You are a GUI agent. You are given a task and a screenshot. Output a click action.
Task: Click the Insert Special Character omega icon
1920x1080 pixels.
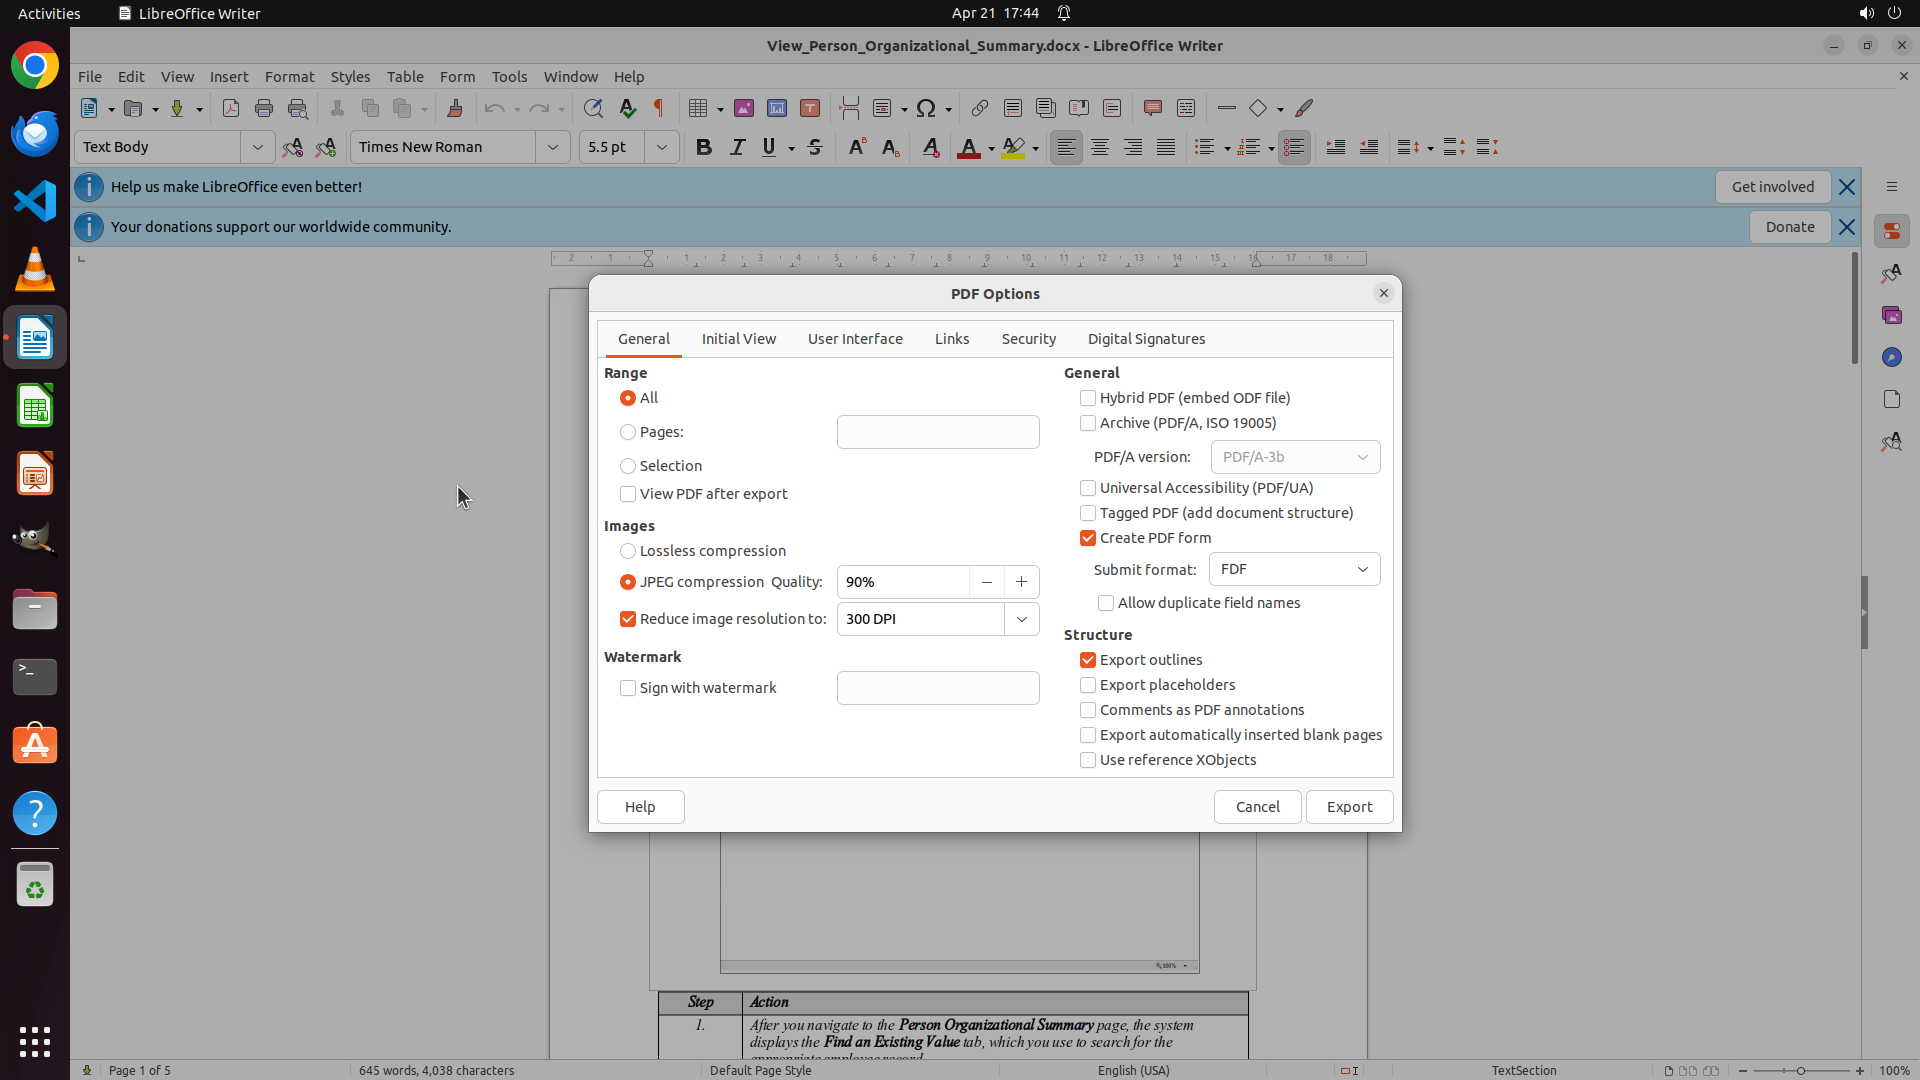click(x=926, y=108)
